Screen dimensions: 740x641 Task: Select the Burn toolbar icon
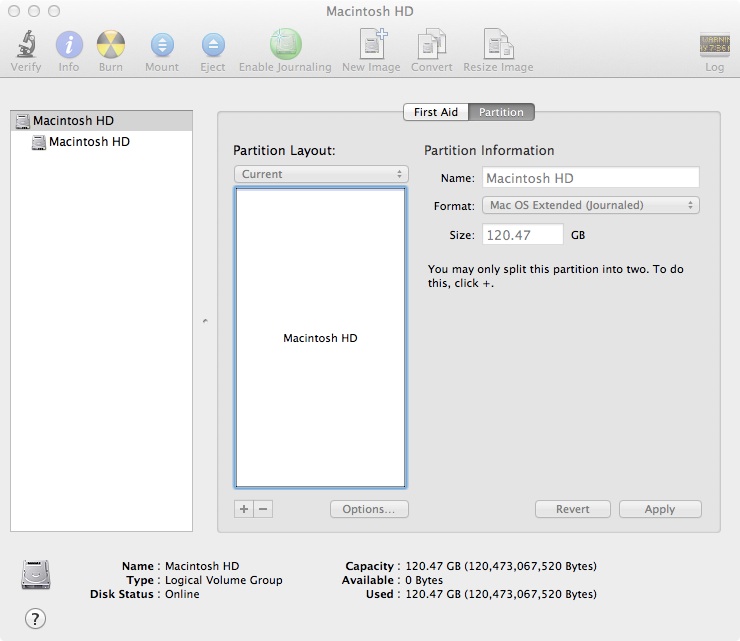tap(111, 44)
